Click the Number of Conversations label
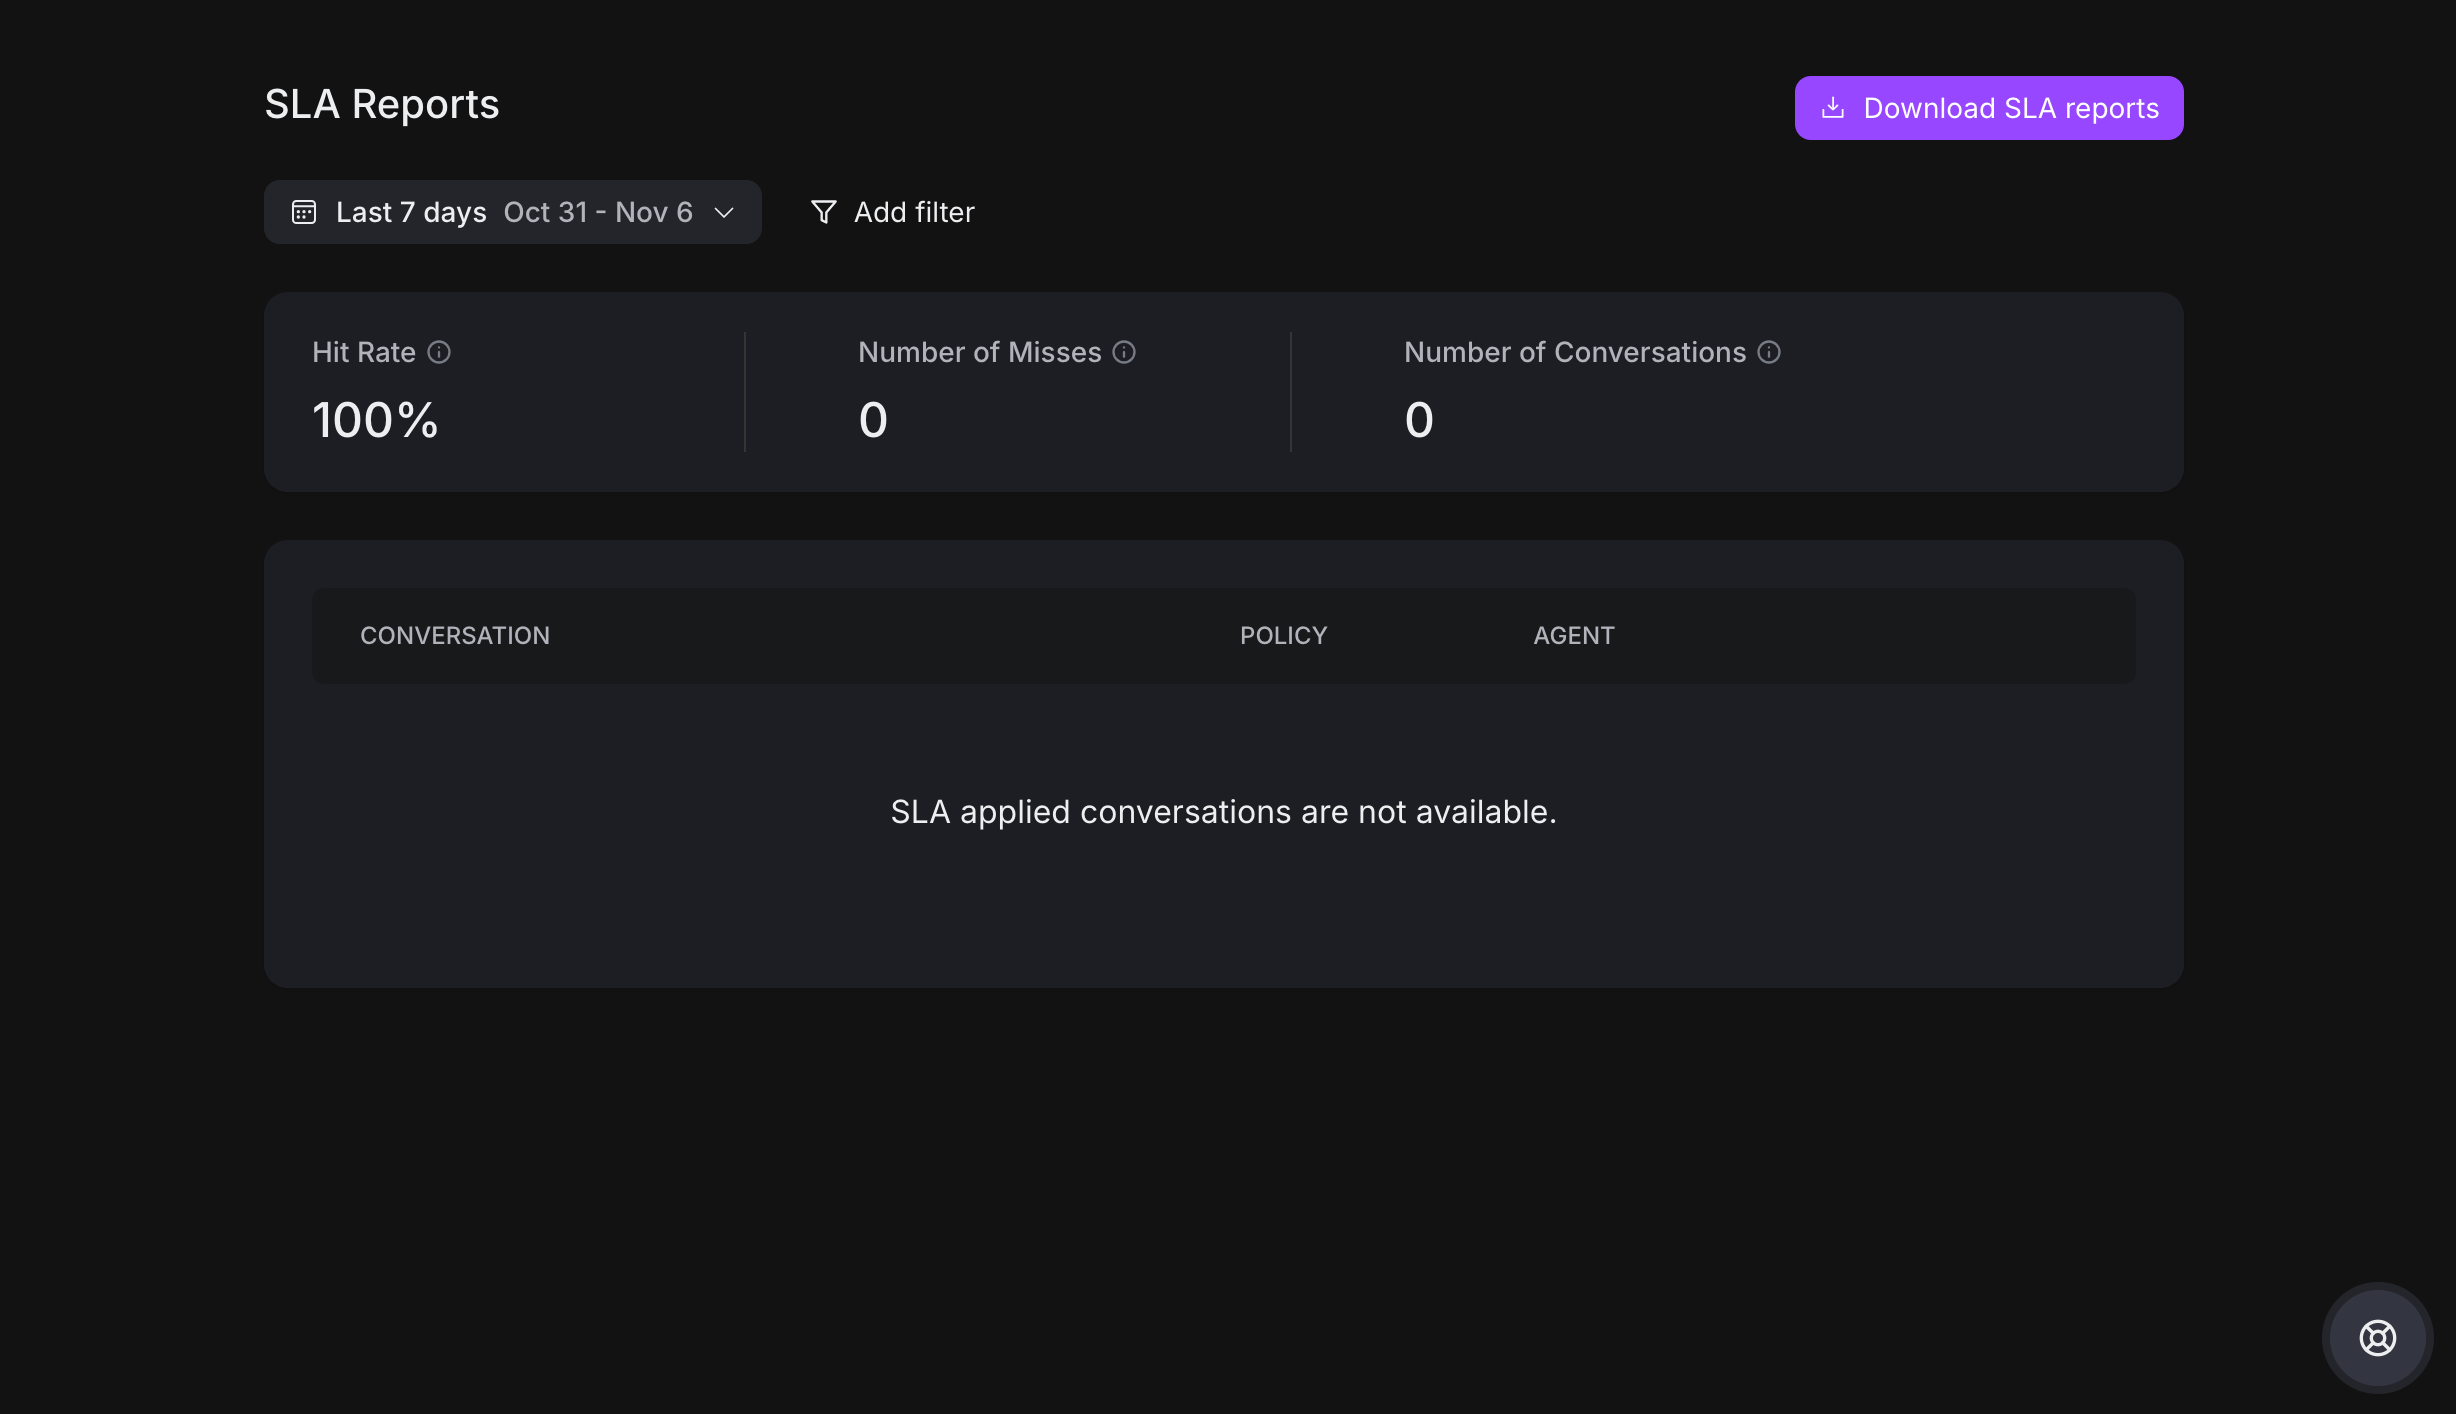 [x=1575, y=352]
